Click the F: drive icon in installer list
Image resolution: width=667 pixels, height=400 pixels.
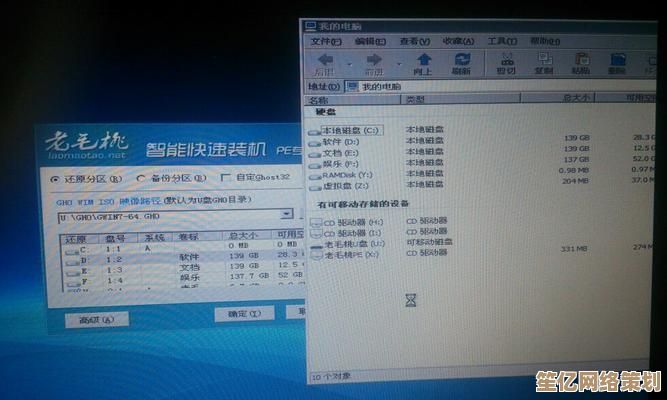click(74, 283)
